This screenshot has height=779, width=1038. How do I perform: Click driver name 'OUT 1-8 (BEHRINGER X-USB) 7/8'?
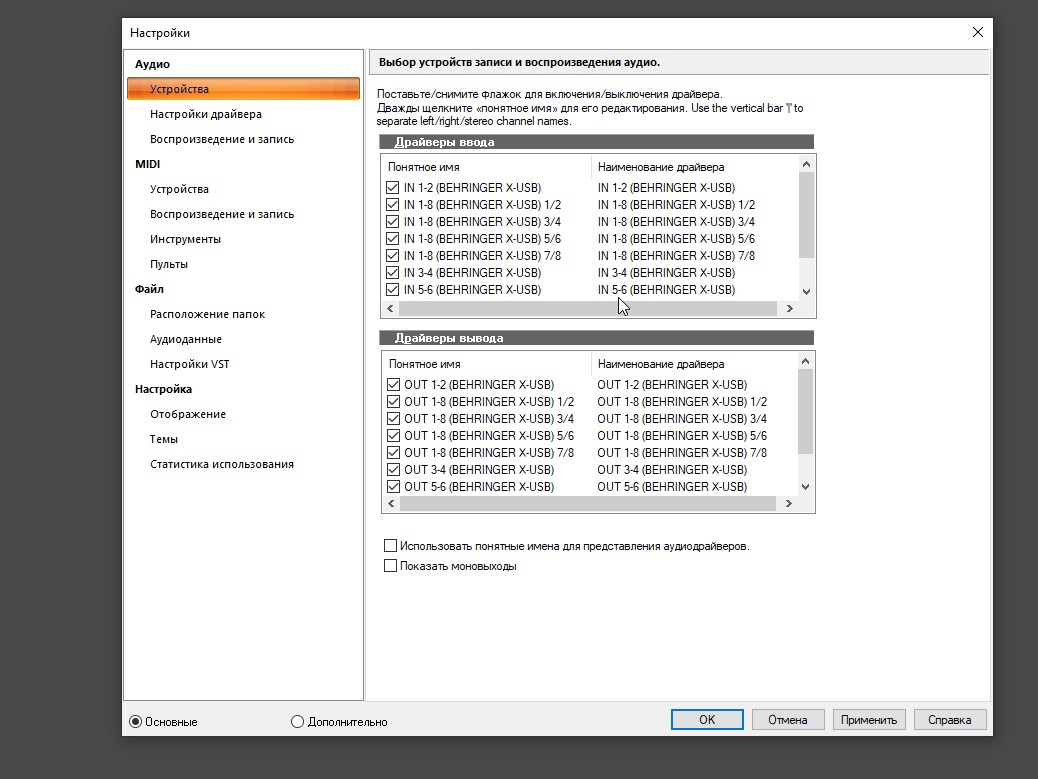pos(682,453)
